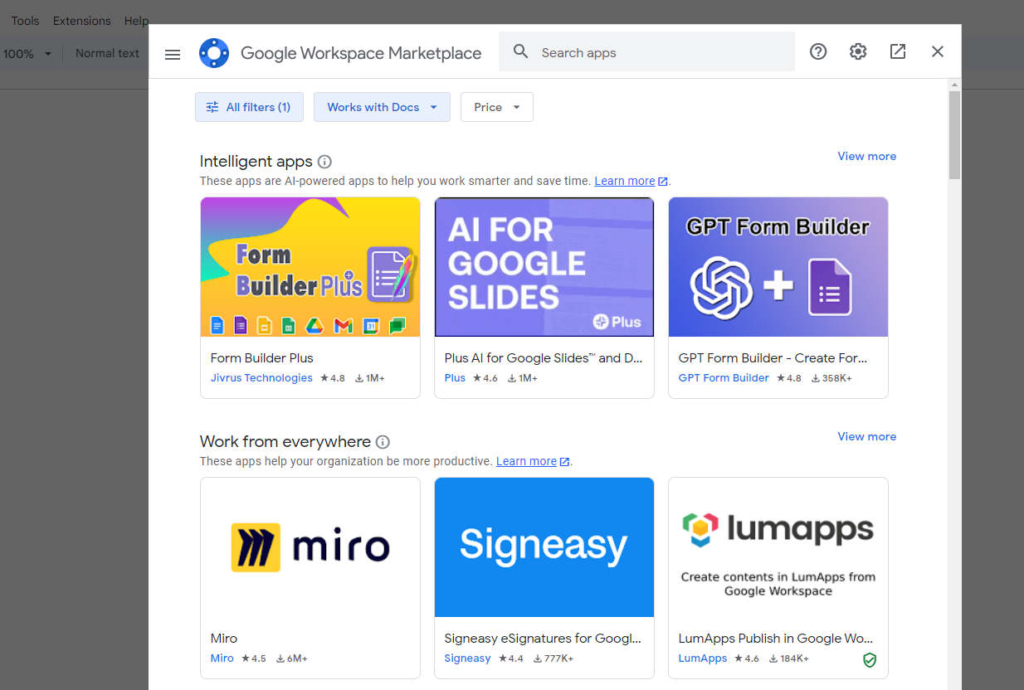This screenshot has width=1024, height=690.
Task: Open Marketplace in a new window
Action: (x=898, y=52)
